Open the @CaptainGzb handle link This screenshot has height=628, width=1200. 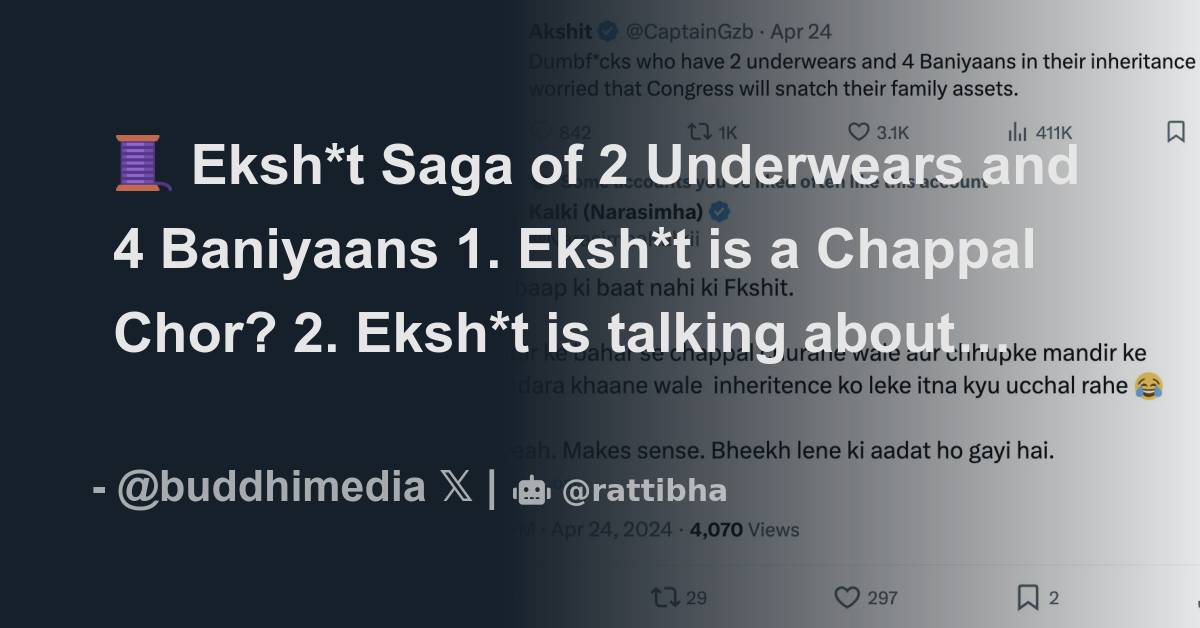(688, 31)
